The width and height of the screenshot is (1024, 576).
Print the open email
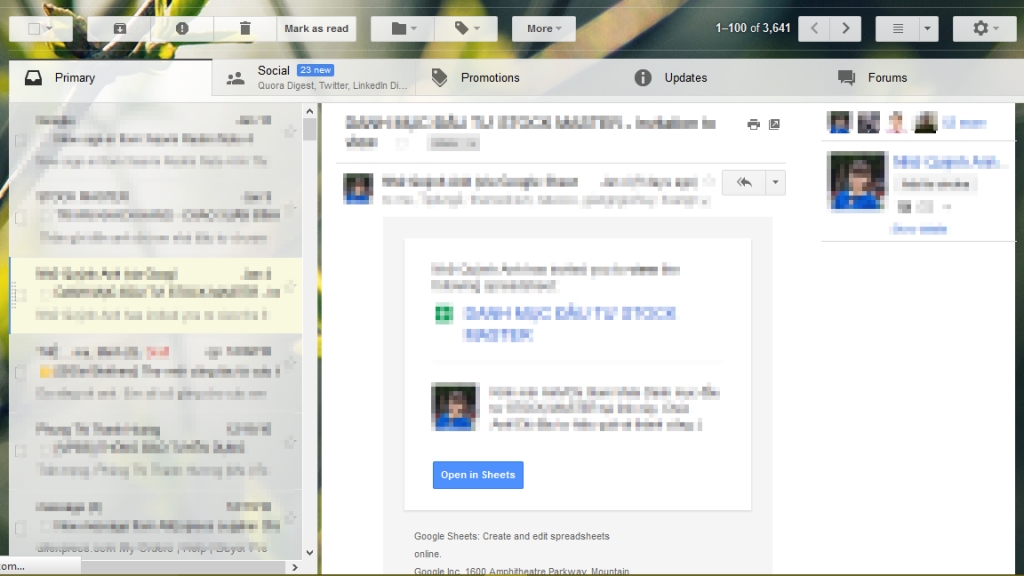click(x=754, y=124)
